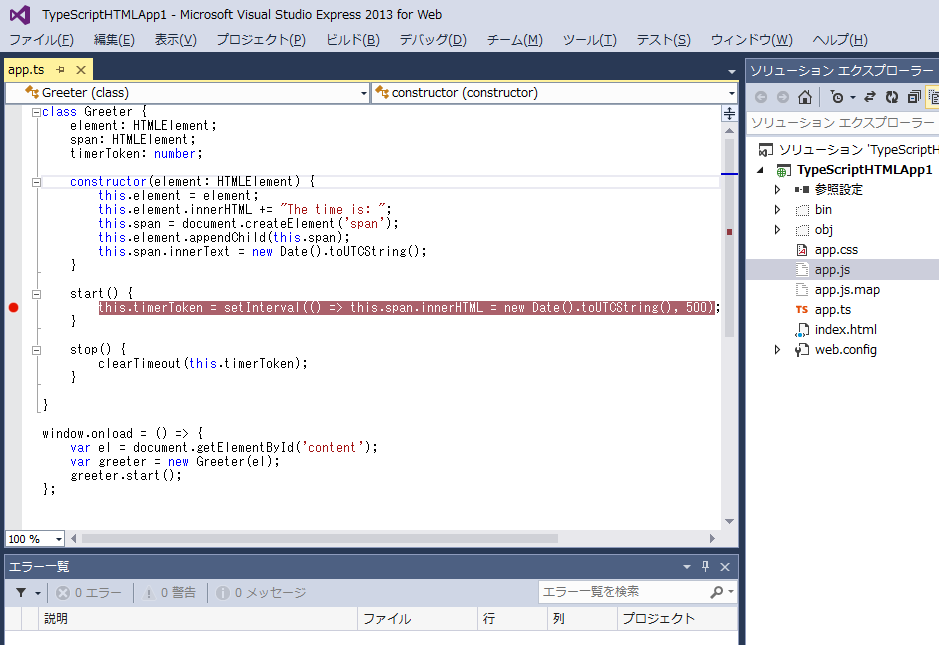
Task: Open the error list window options dropdown arrow
Action: 687,567
